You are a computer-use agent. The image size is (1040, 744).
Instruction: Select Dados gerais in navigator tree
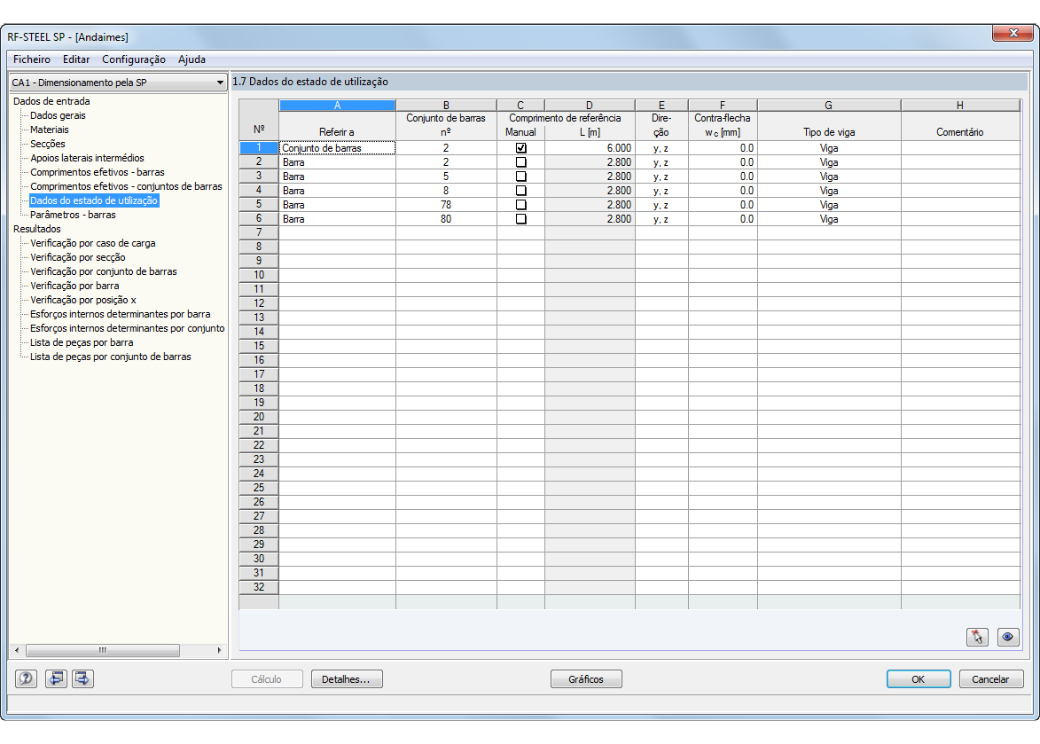(x=58, y=115)
